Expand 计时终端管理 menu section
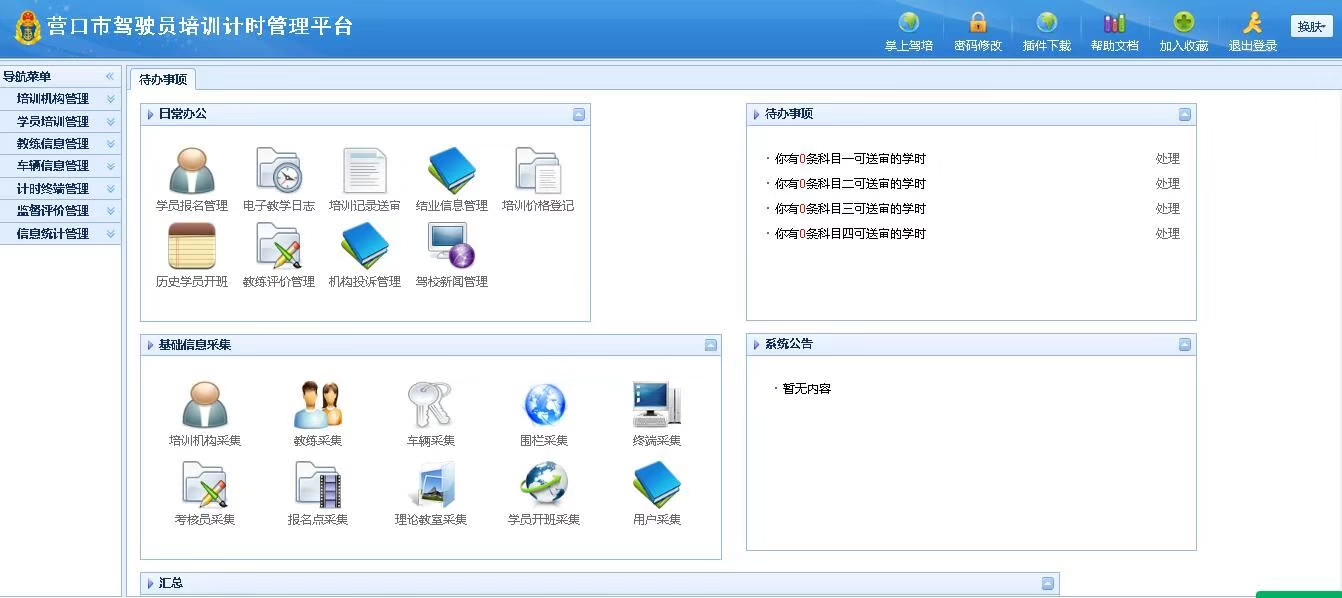1342x598 pixels. click(x=60, y=189)
